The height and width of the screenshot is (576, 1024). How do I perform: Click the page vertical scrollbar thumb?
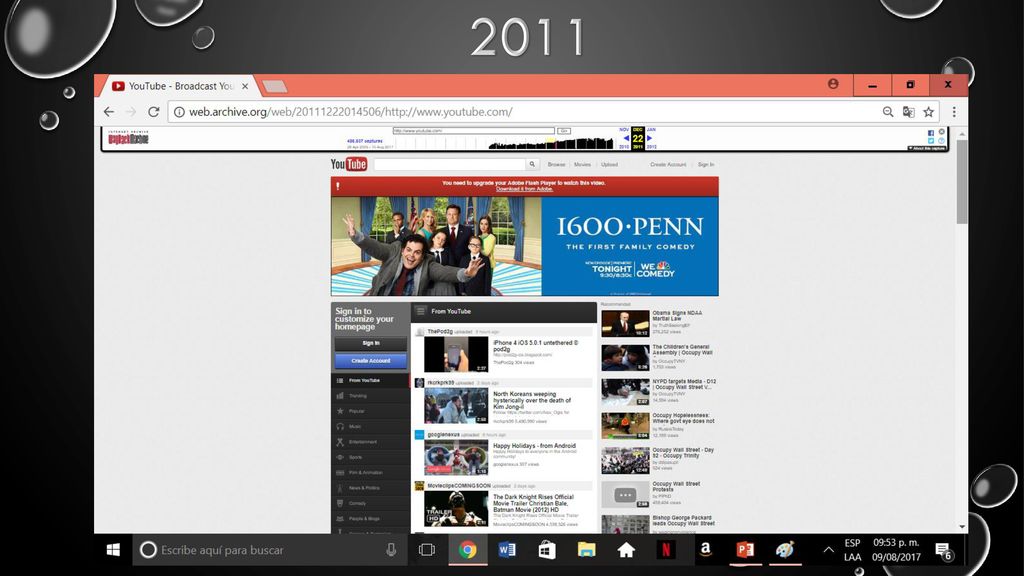[x=961, y=182]
